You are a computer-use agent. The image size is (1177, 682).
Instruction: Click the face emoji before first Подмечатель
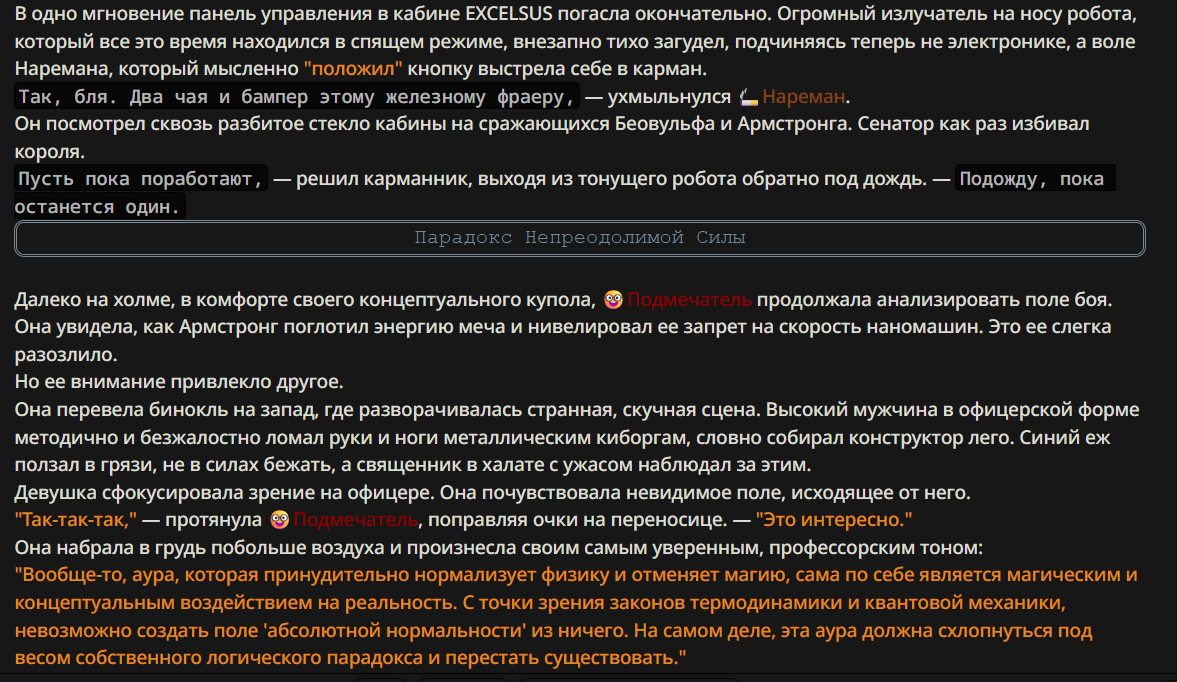point(613,299)
